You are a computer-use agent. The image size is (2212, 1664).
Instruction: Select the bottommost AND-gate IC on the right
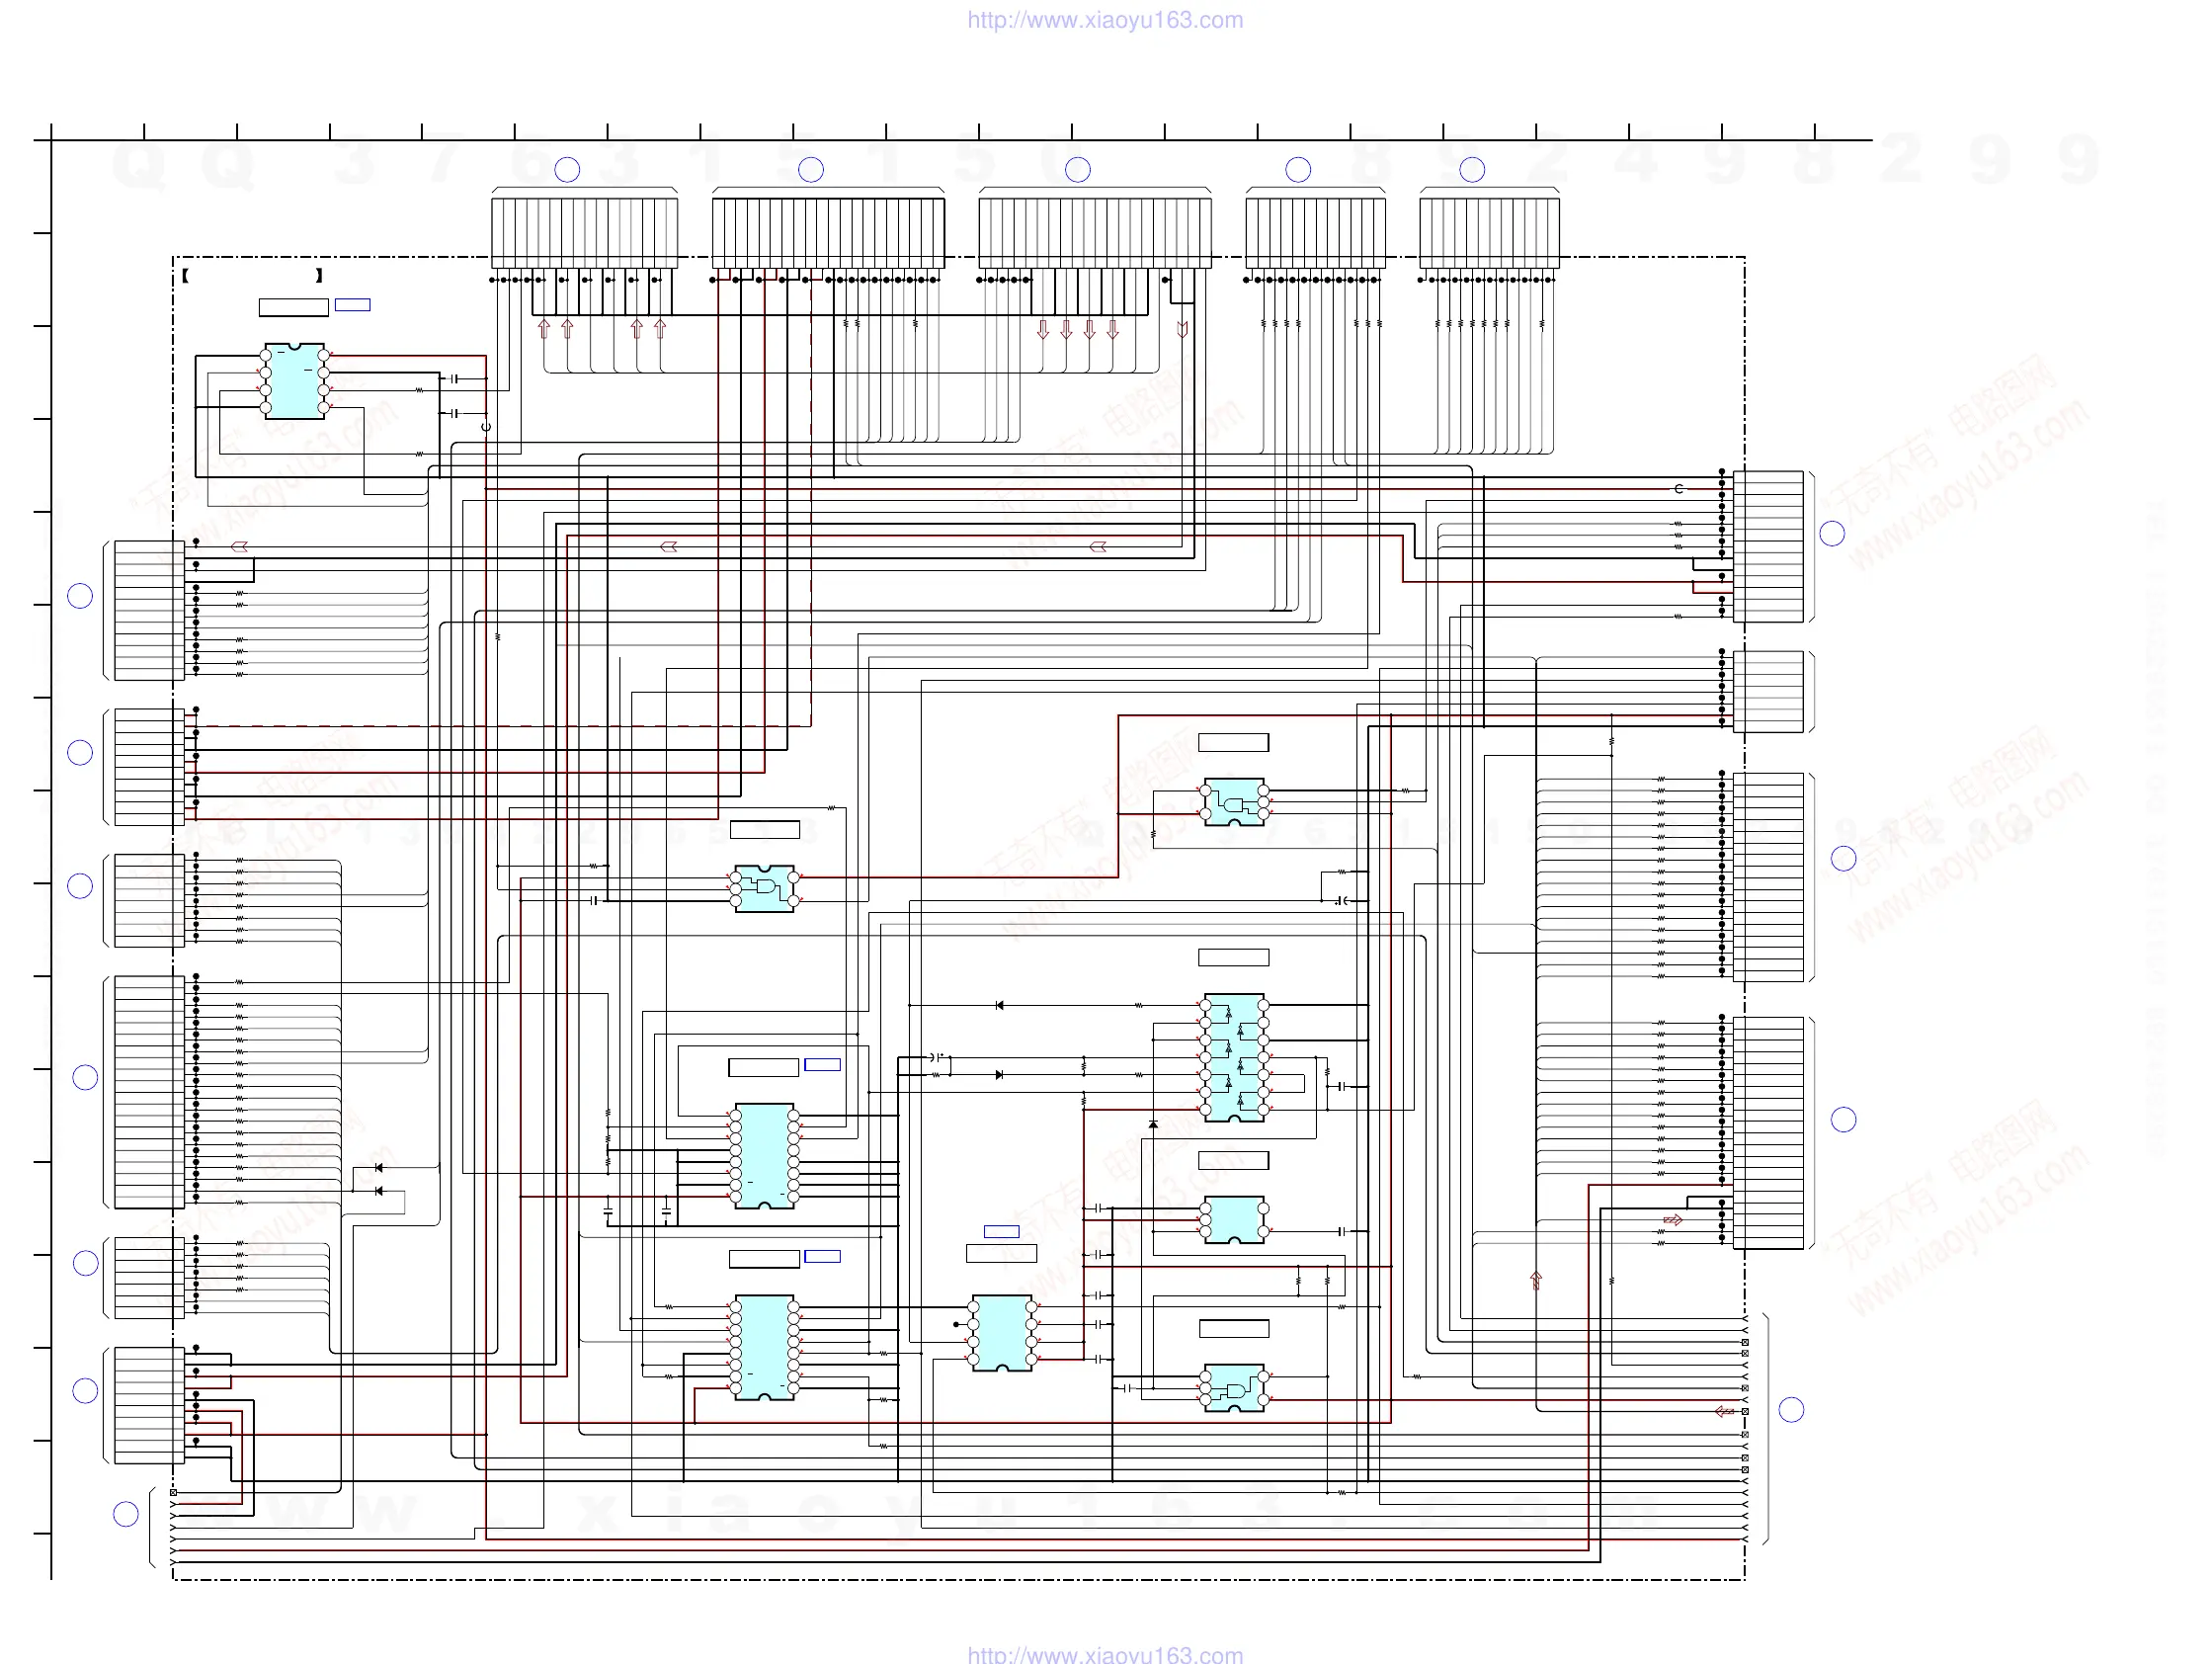tap(1234, 1388)
